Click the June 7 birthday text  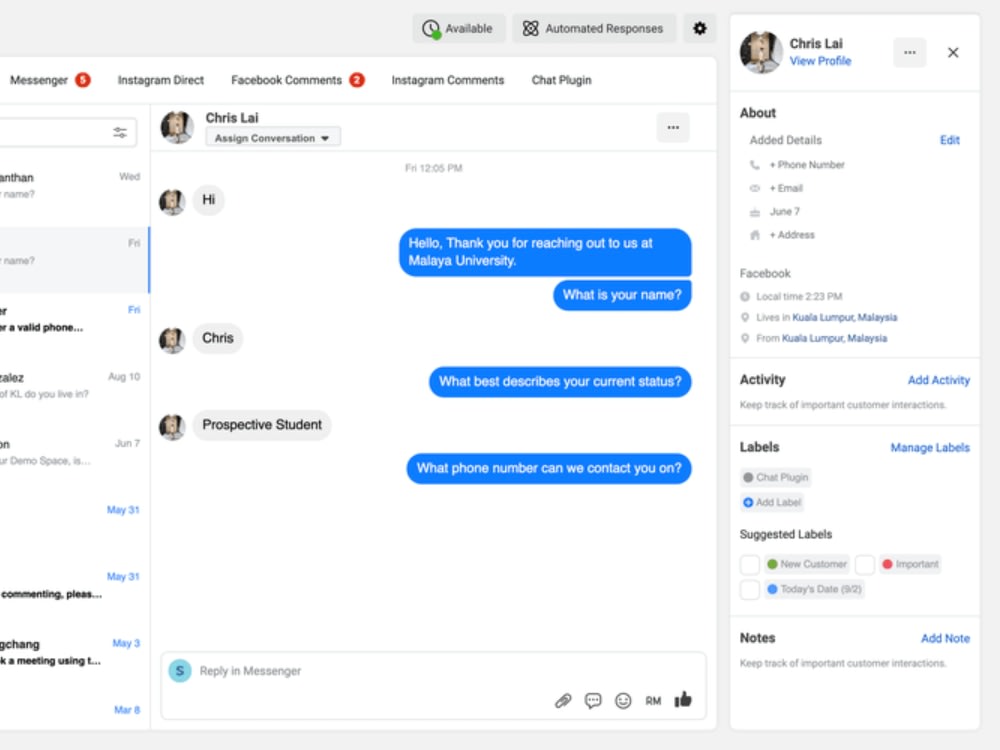click(x=784, y=212)
